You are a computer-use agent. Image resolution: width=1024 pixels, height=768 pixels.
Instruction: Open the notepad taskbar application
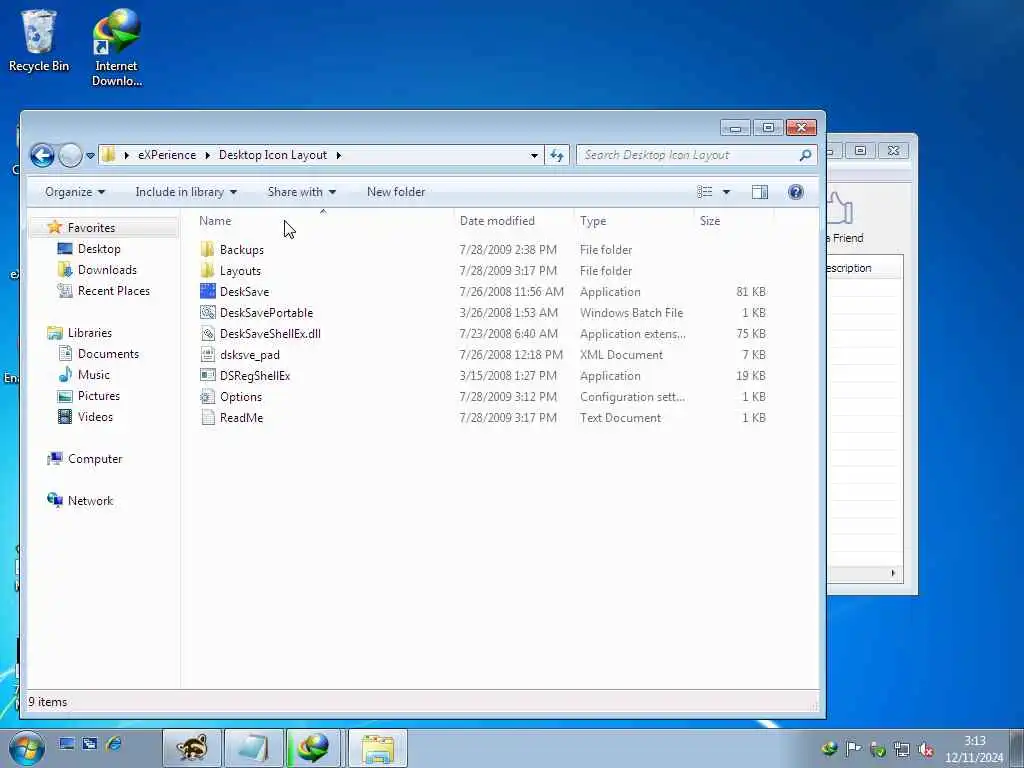[253, 748]
